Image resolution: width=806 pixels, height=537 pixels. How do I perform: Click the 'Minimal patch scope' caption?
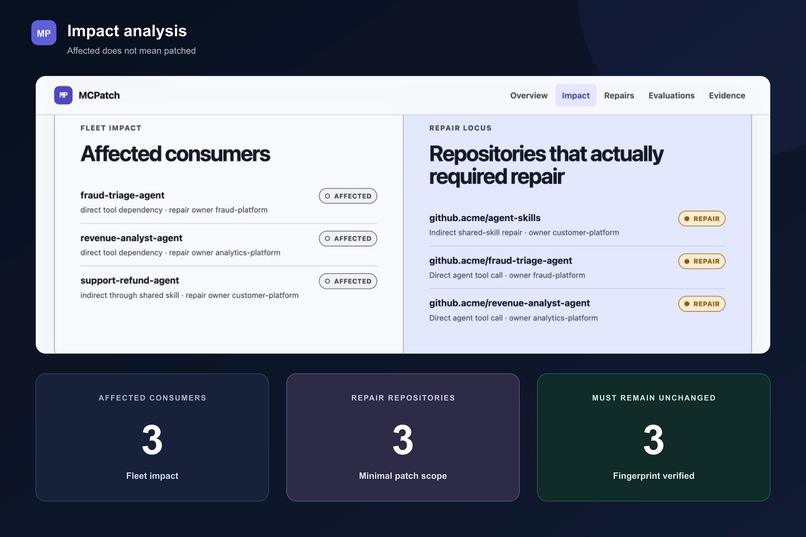tap(403, 476)
